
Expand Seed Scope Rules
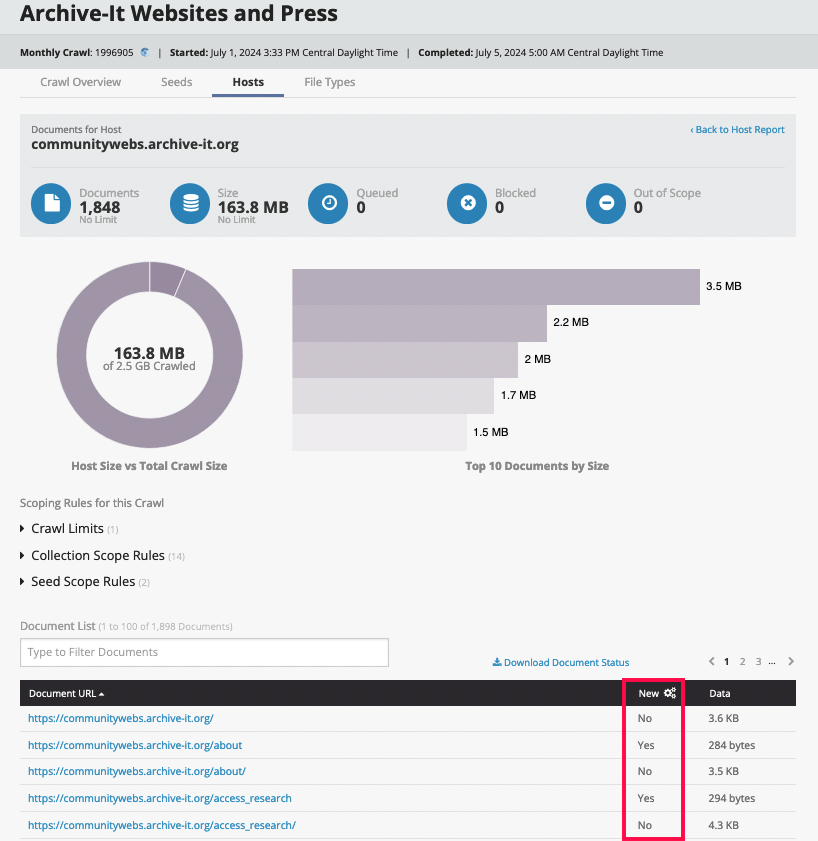coord(82,582)
